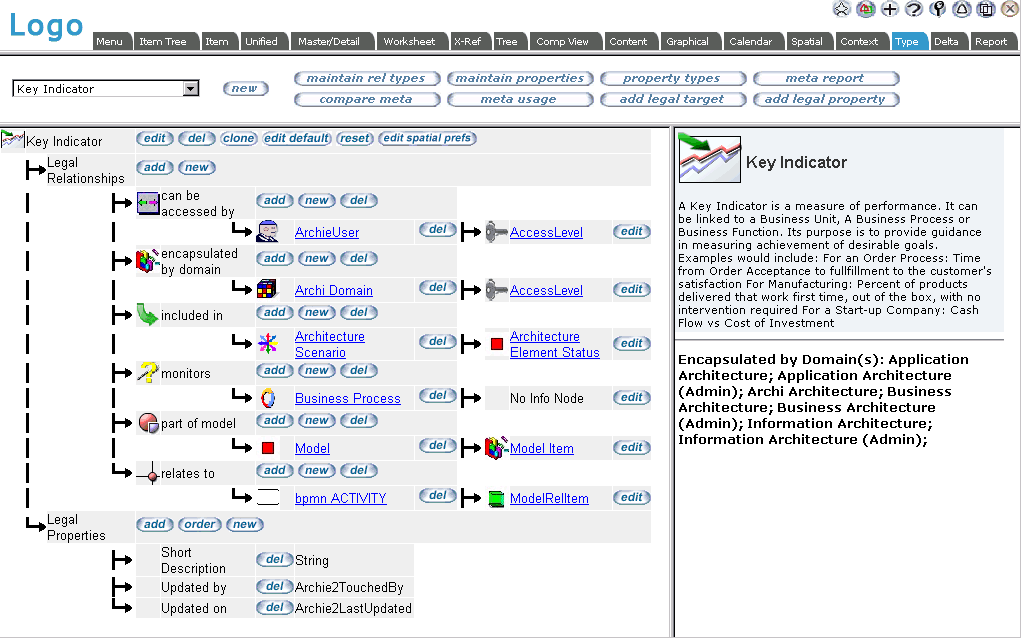Viewport: 1021px width, 638px height.
Task: Click the bell icon in top toolbar
Action: click(x=962, y=9)
